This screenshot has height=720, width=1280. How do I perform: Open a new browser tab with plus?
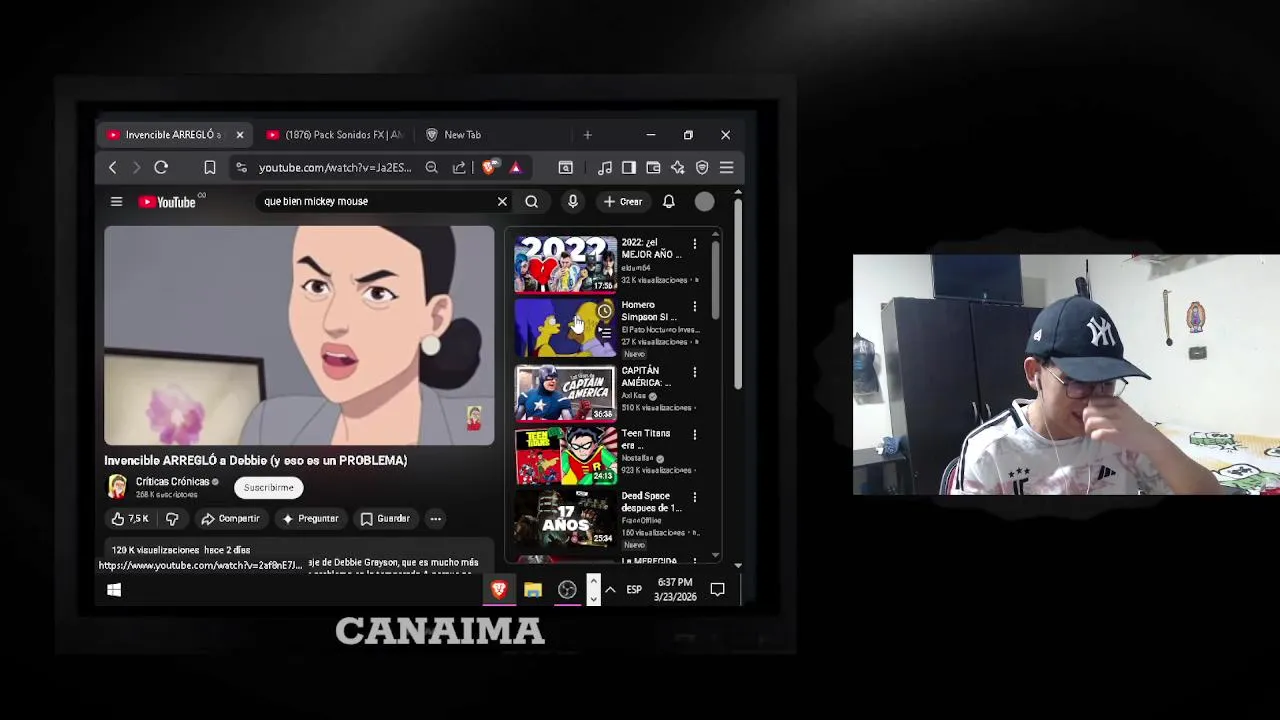pos(588,135)
